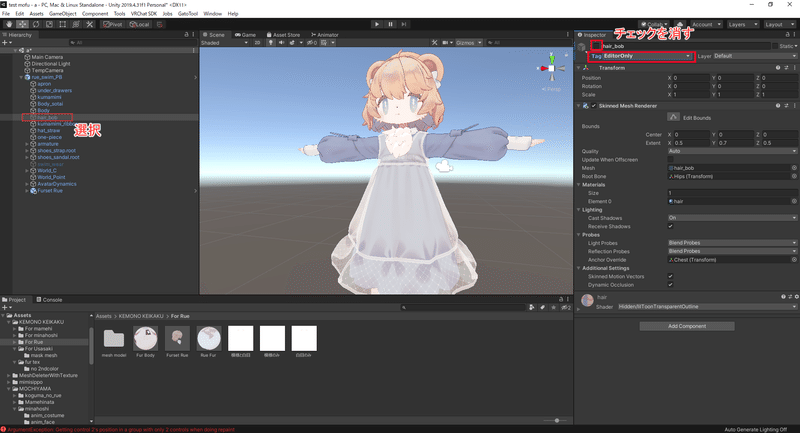Select hair_bob in the Hierarchy
Viewport: 800px width, 433px height.
(47, 117)
